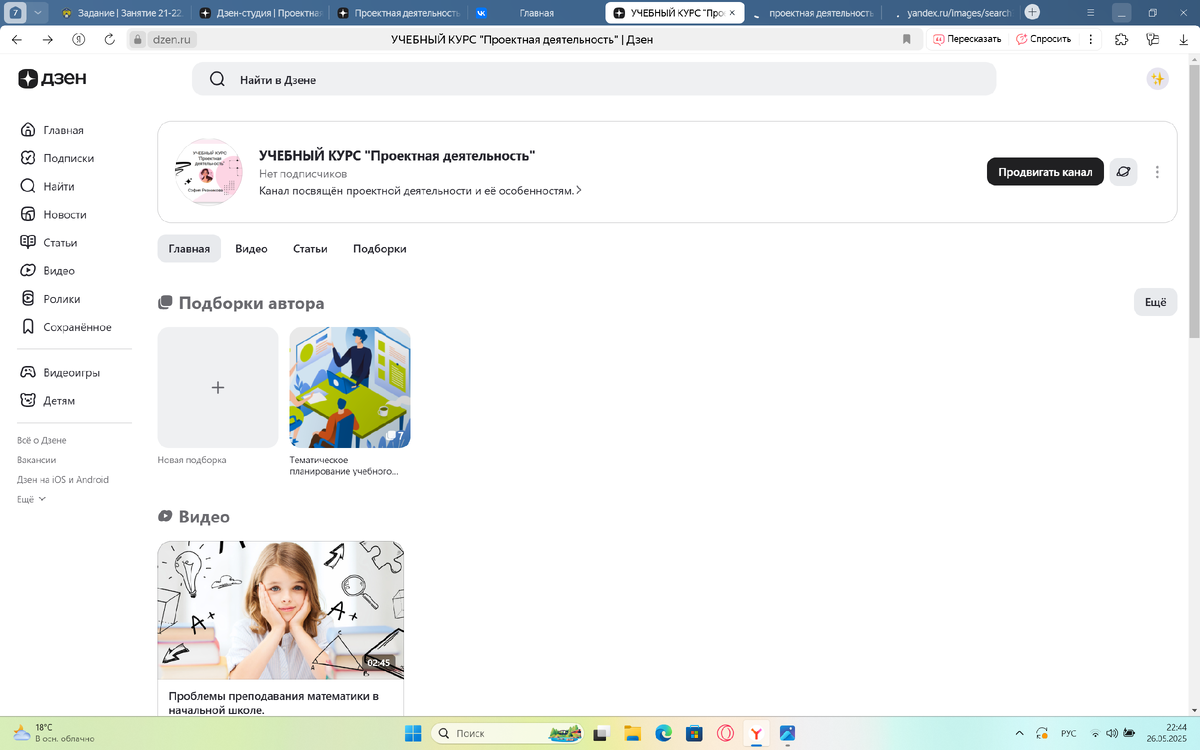Expand the channel description chevron
The image size is (1200, 750).
[579, 190]
